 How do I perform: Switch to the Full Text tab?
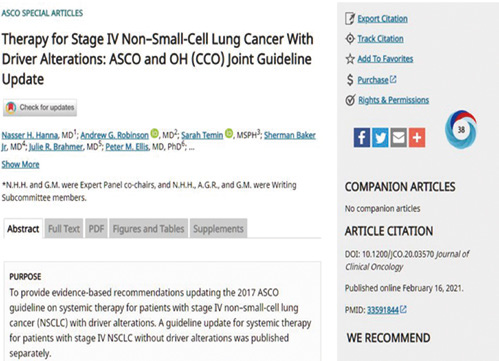[x=64, y=229]
